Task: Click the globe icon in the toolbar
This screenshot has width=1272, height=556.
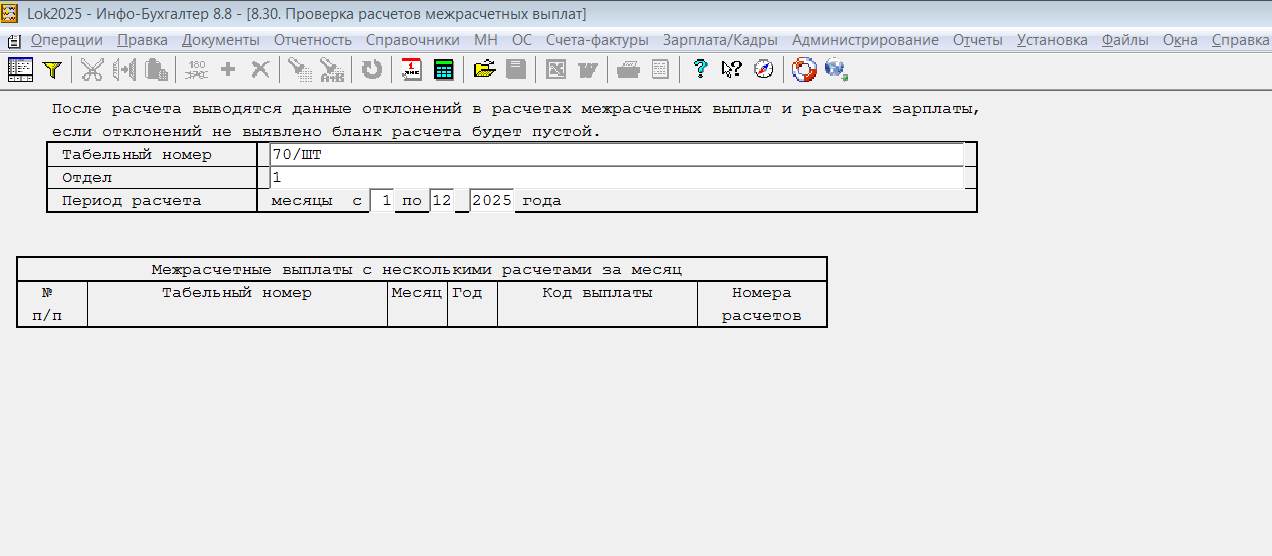Action: coord(835,69)
